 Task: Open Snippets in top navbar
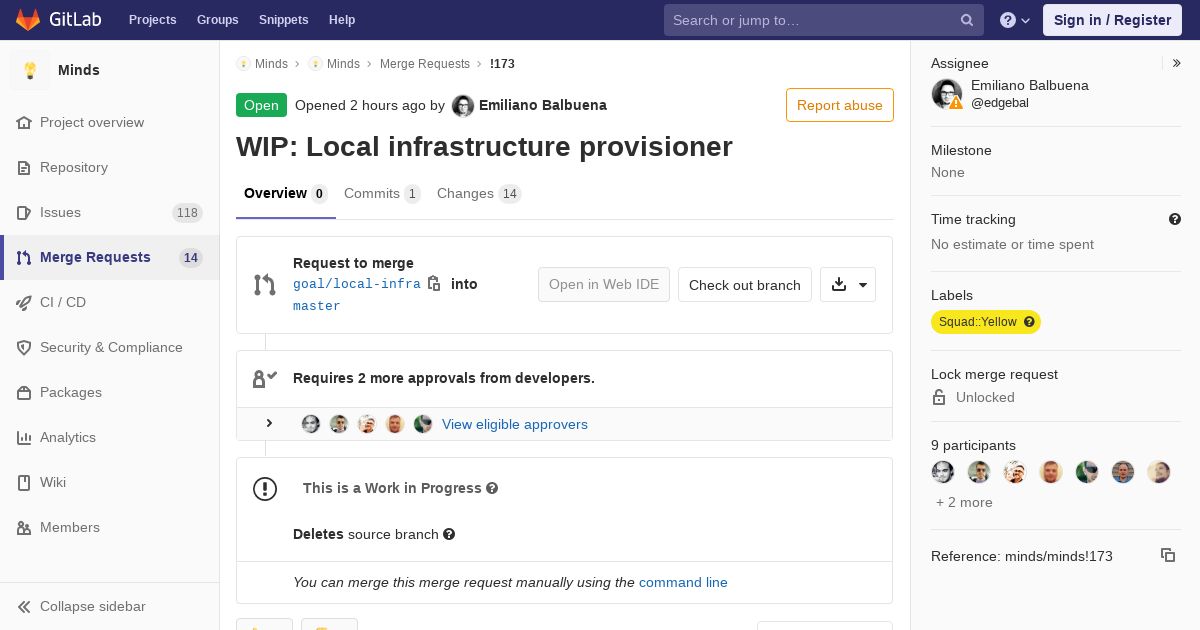click(x=283, y=20)
